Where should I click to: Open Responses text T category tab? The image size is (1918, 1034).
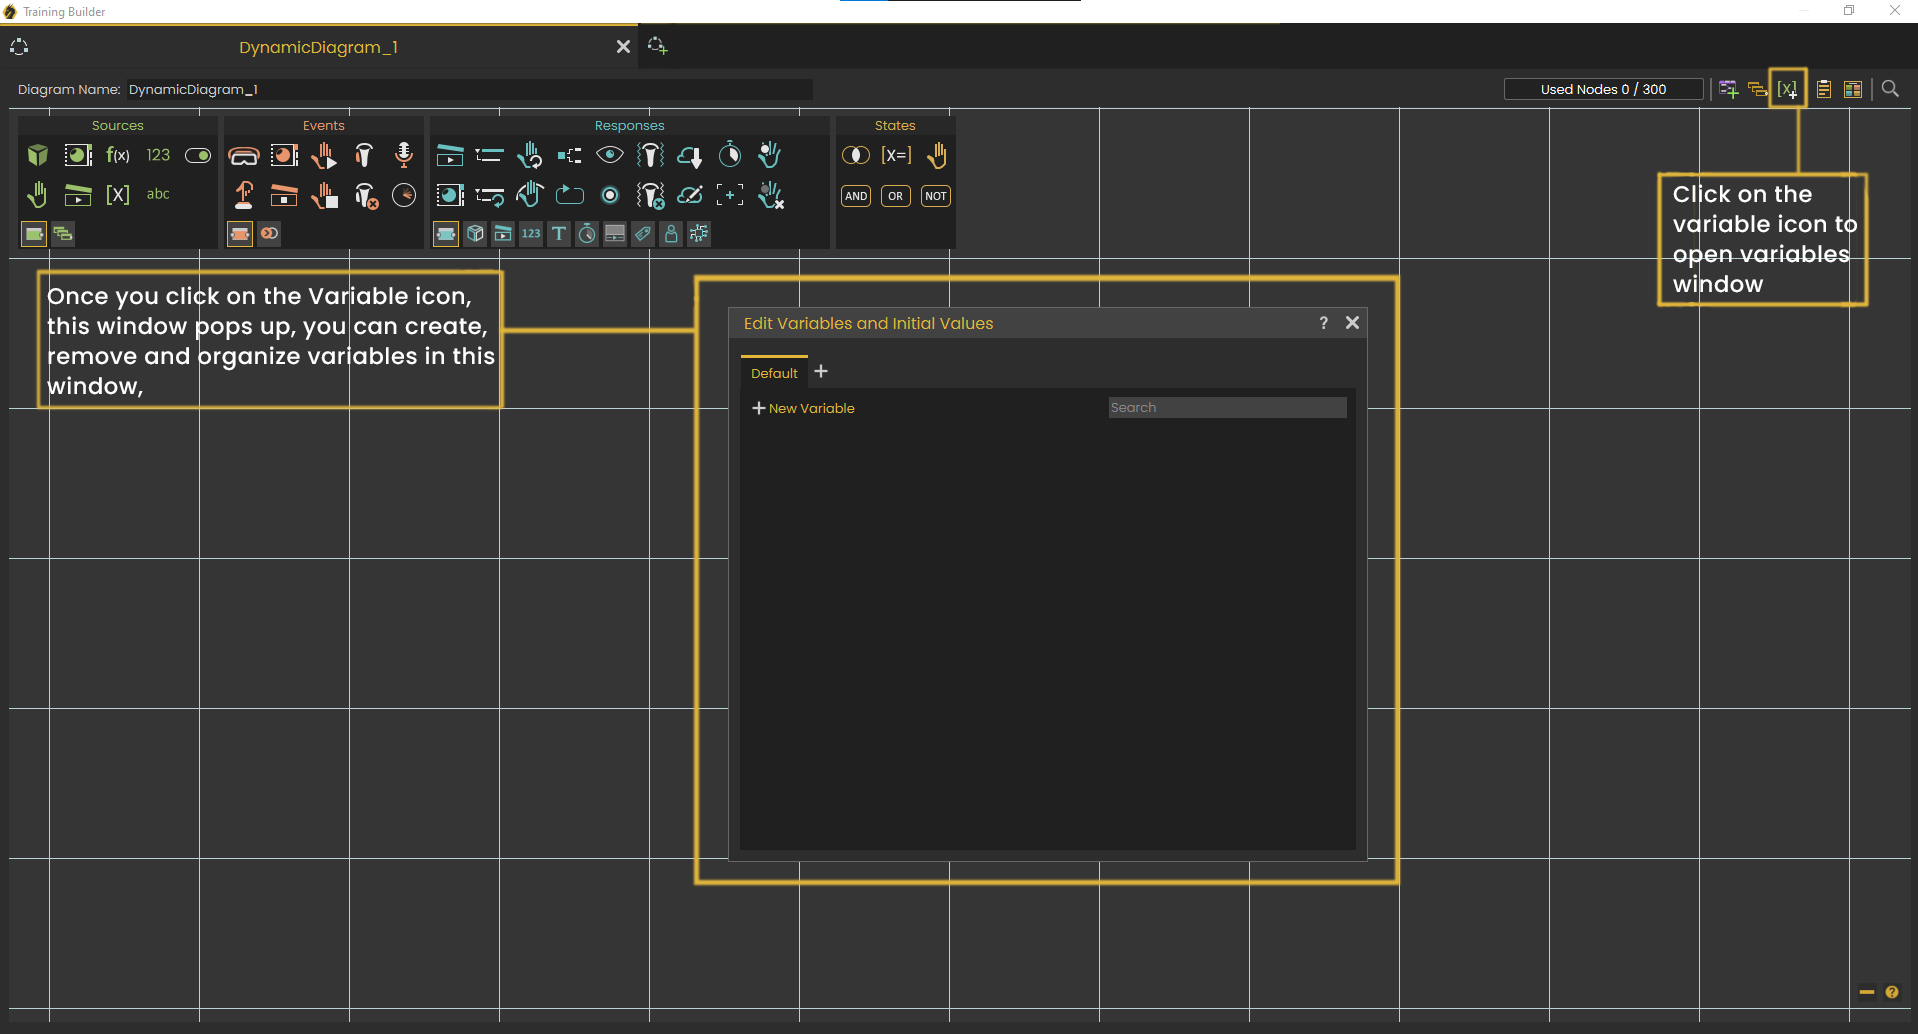pos(559,234)
